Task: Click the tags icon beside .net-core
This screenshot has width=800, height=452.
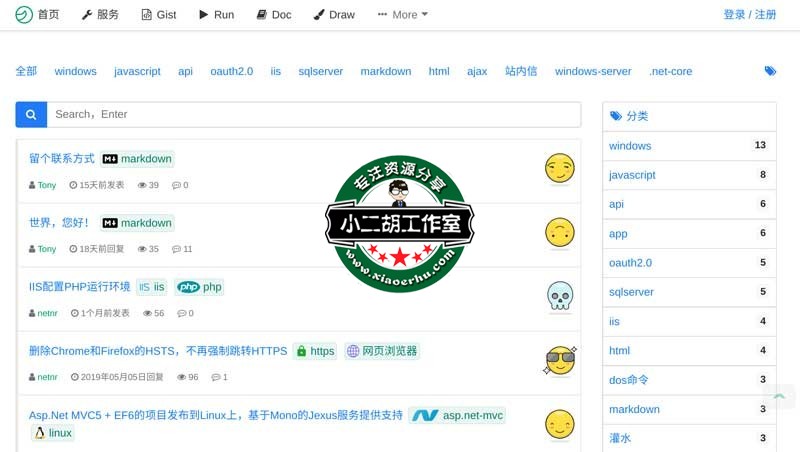Action: 770,71
